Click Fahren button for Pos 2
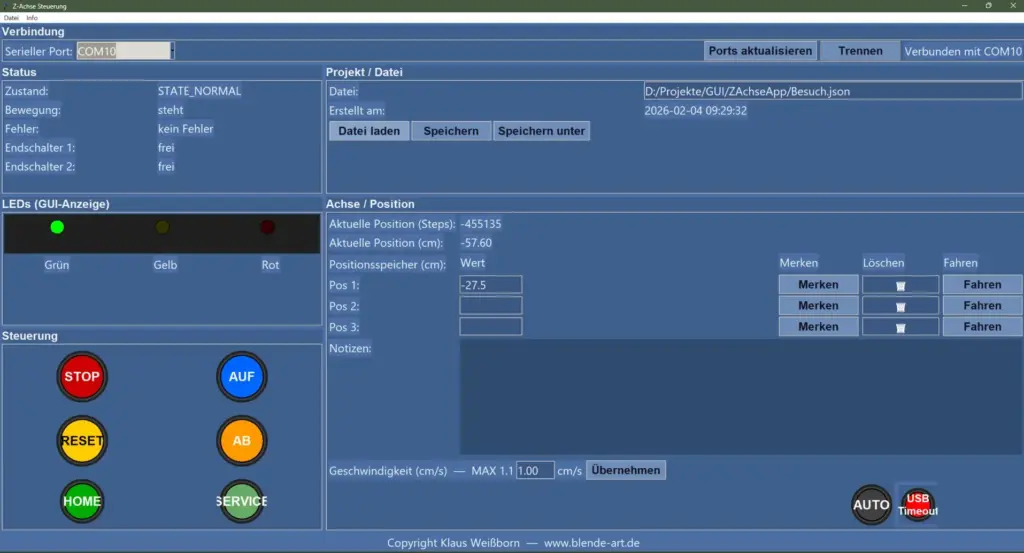Screen dimensions: 1024x553 click(982, 306)
